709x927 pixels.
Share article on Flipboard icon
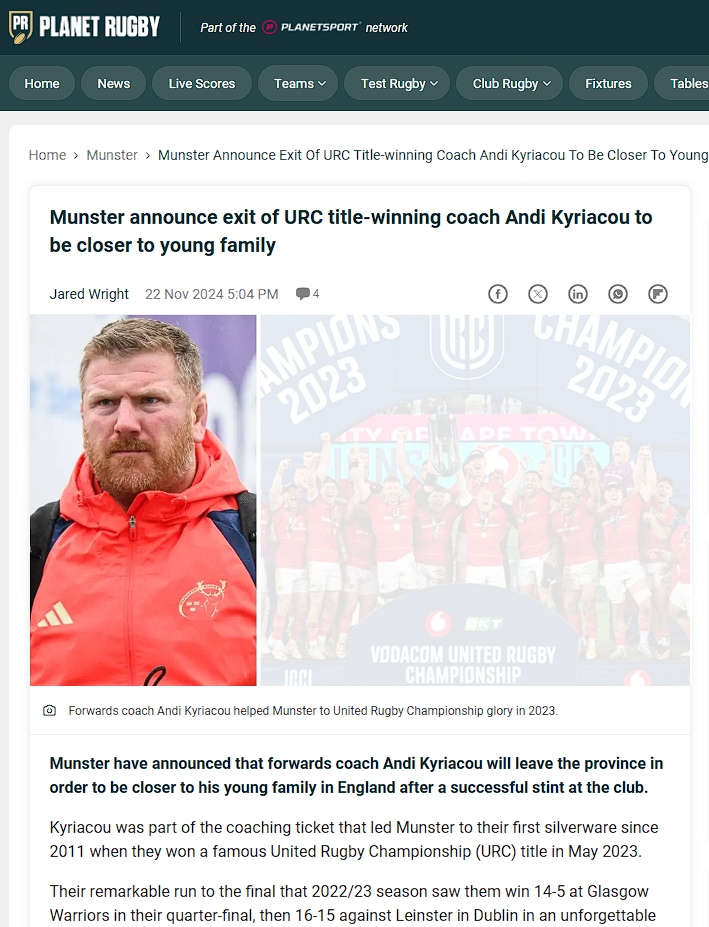pos(658,294)
